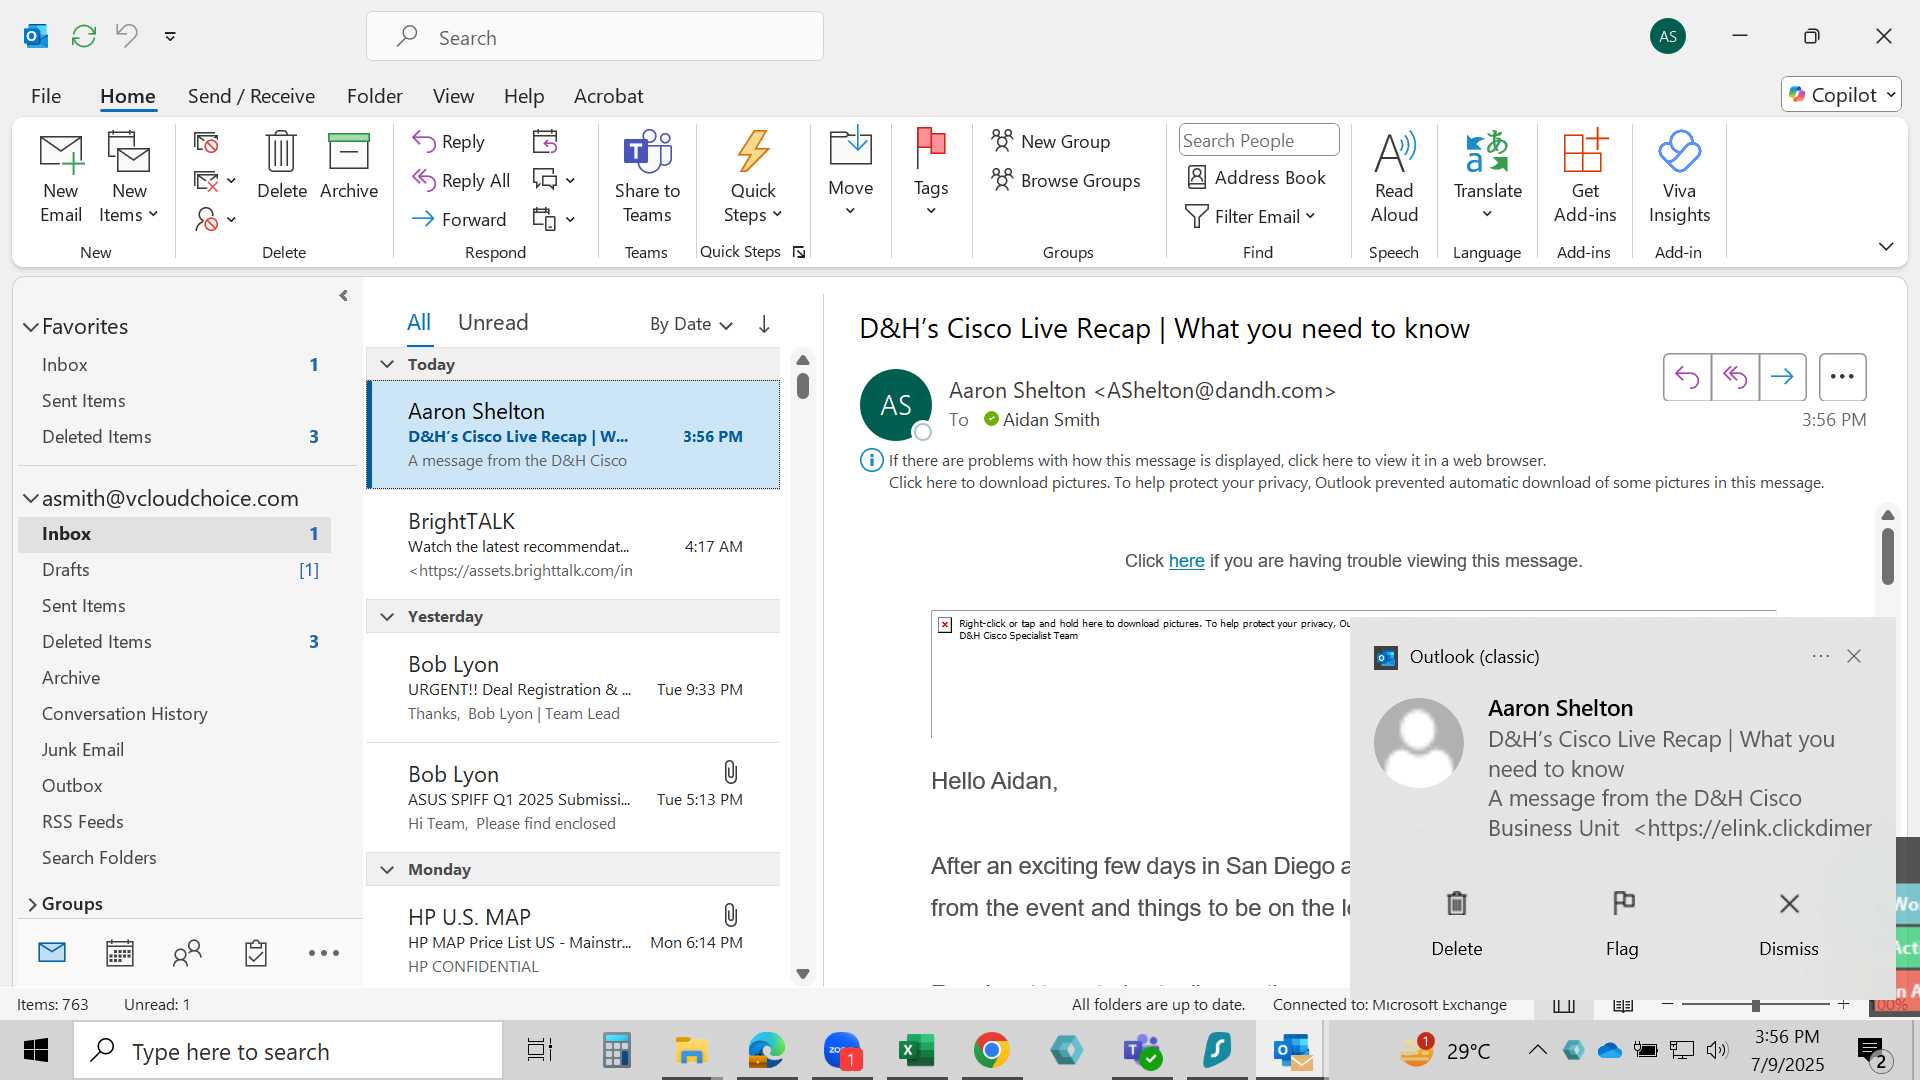
Task: Flag the message from notification popup
Action: pos(1622,924)
